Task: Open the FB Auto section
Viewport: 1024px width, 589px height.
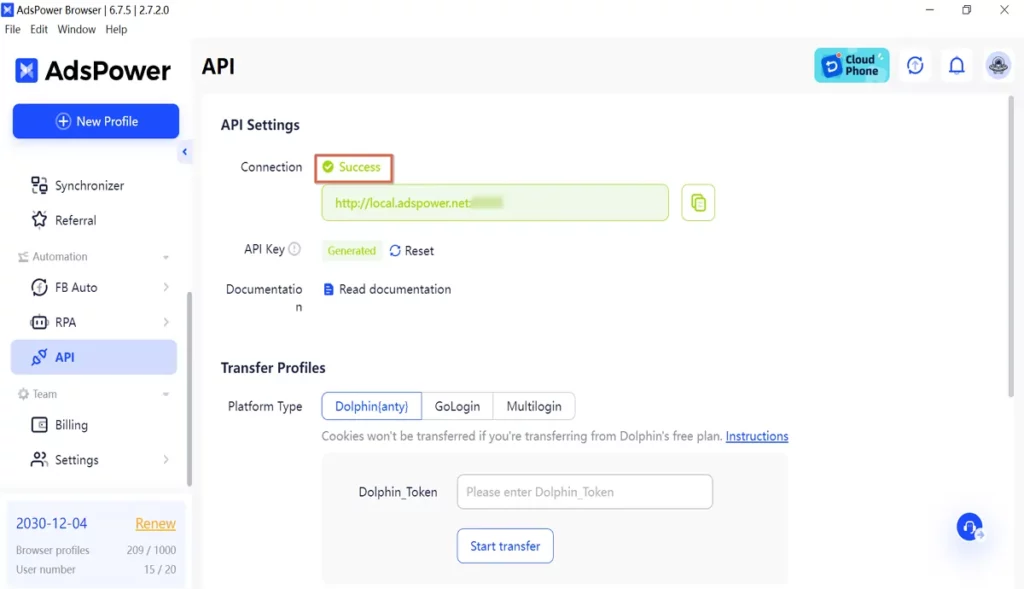Action: [x=93, y=286]
